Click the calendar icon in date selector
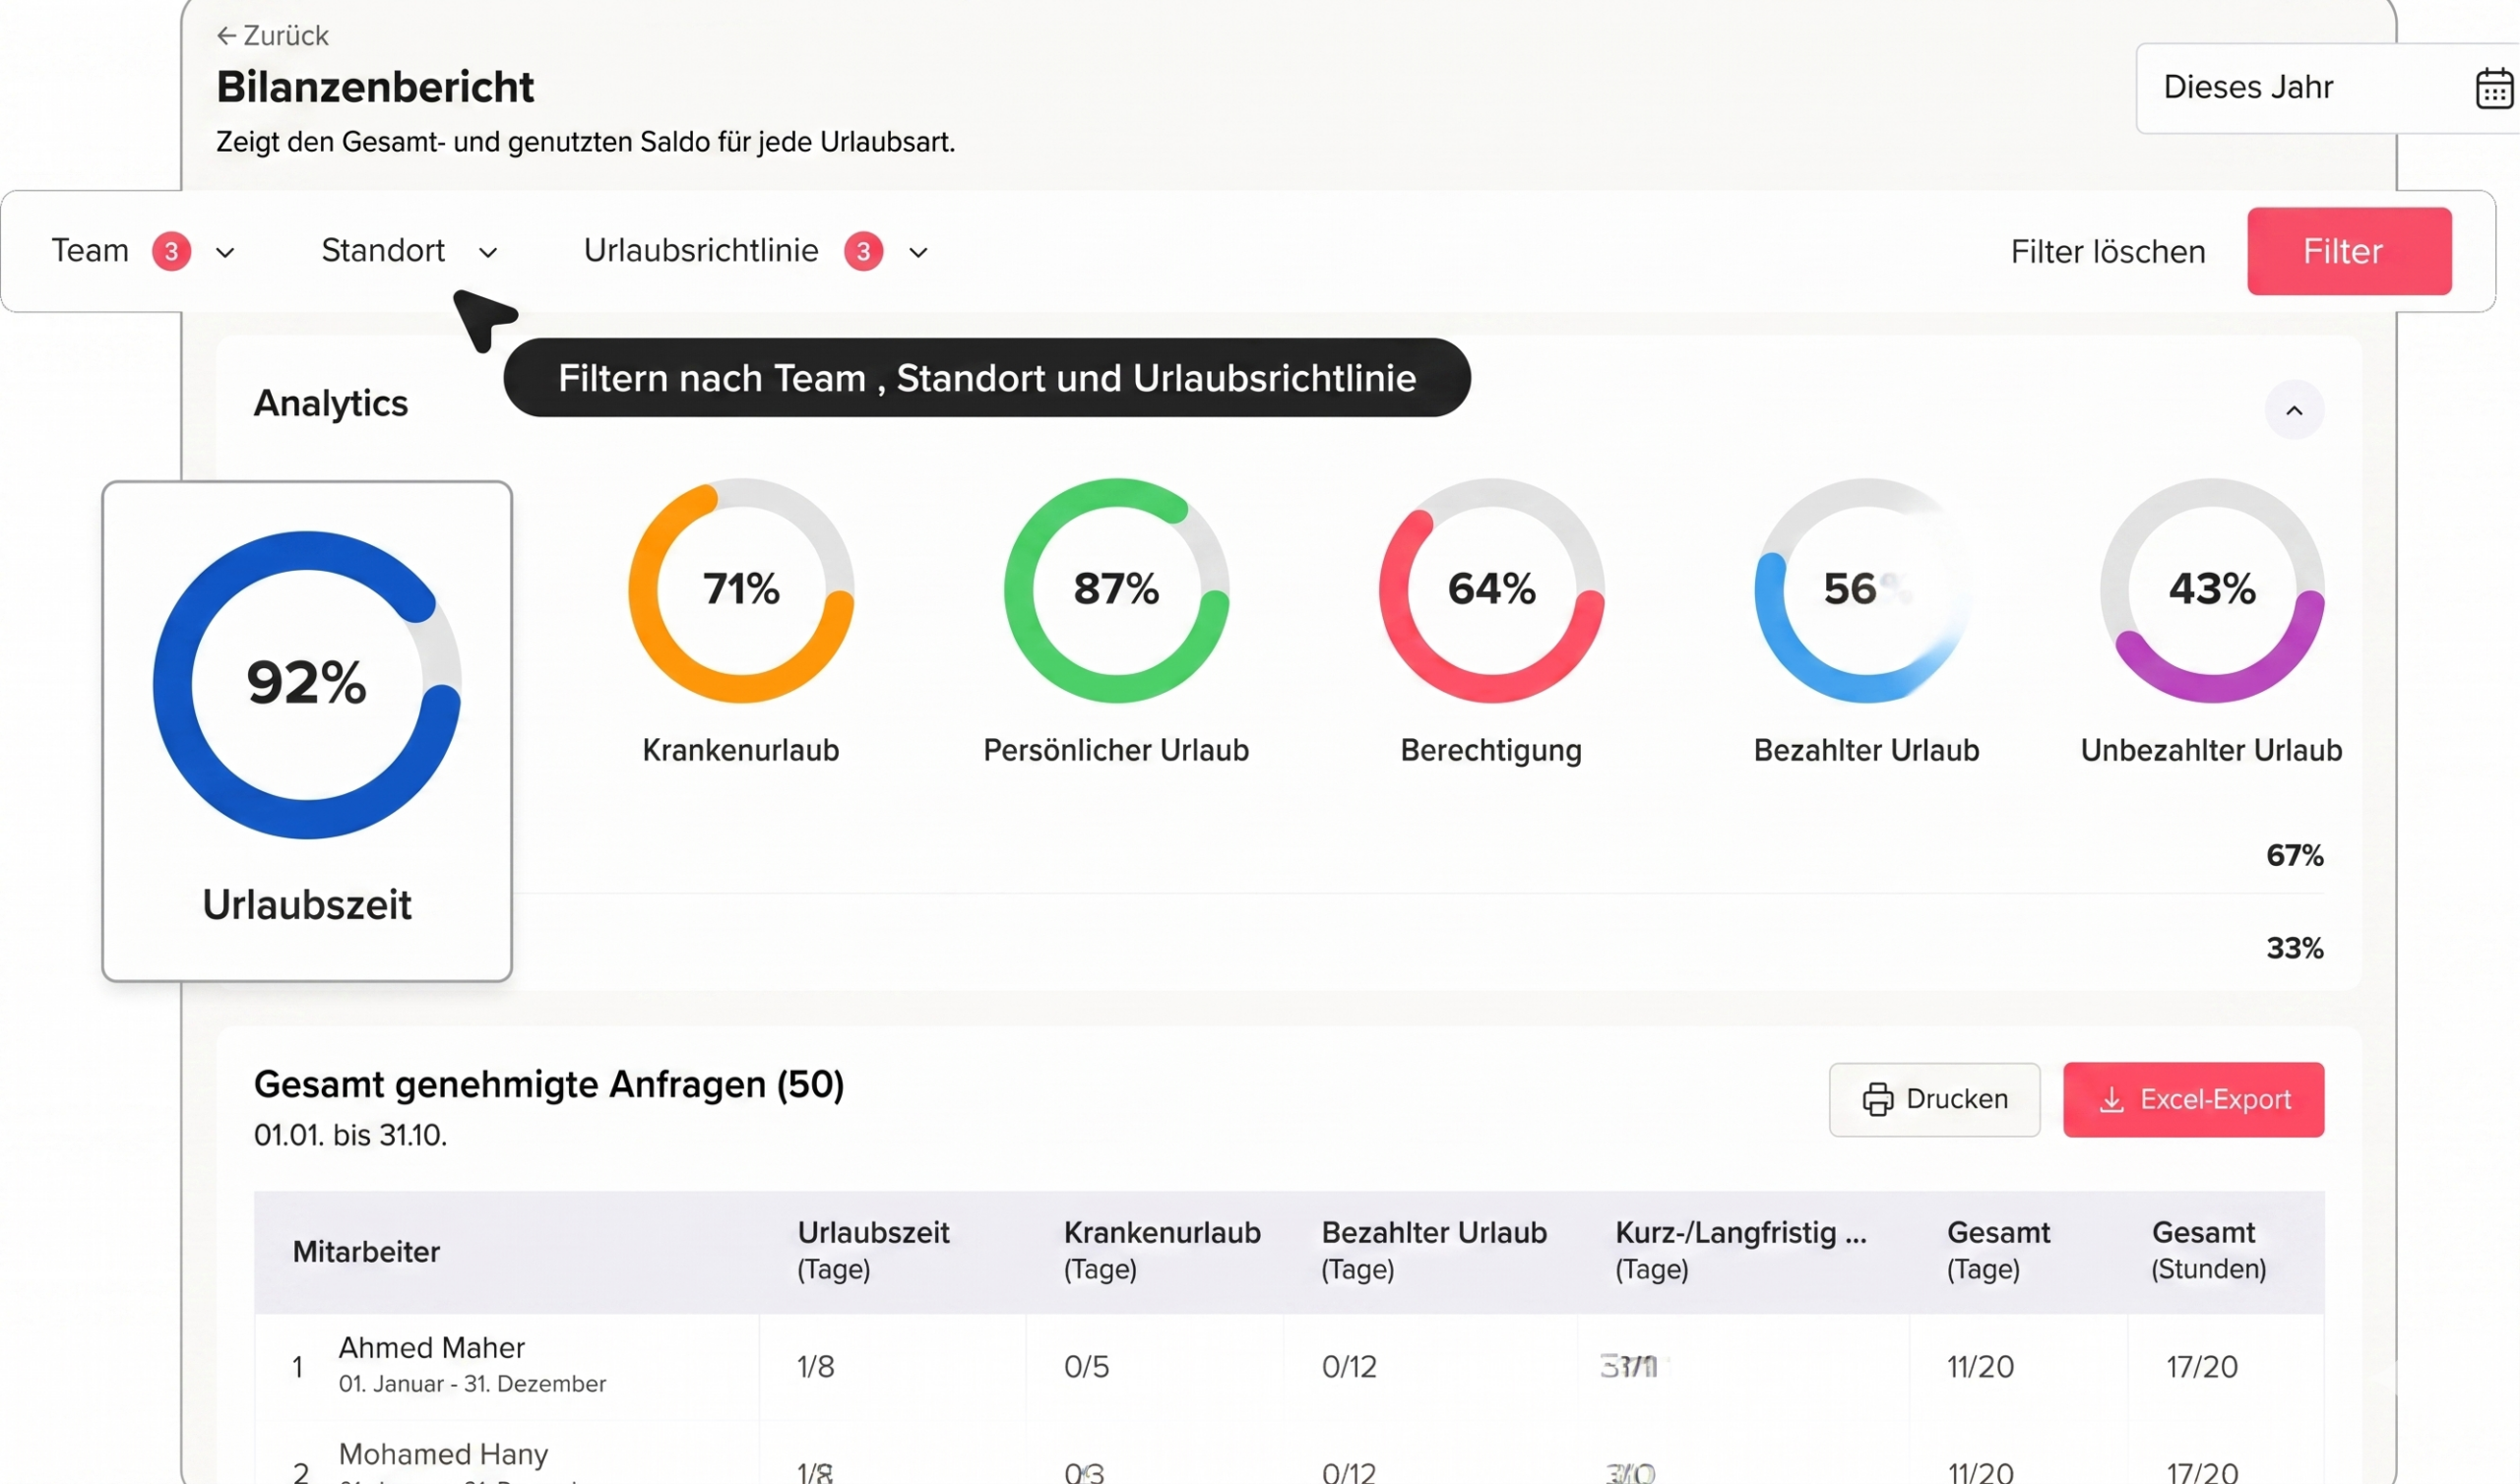 click(2493, 88)
